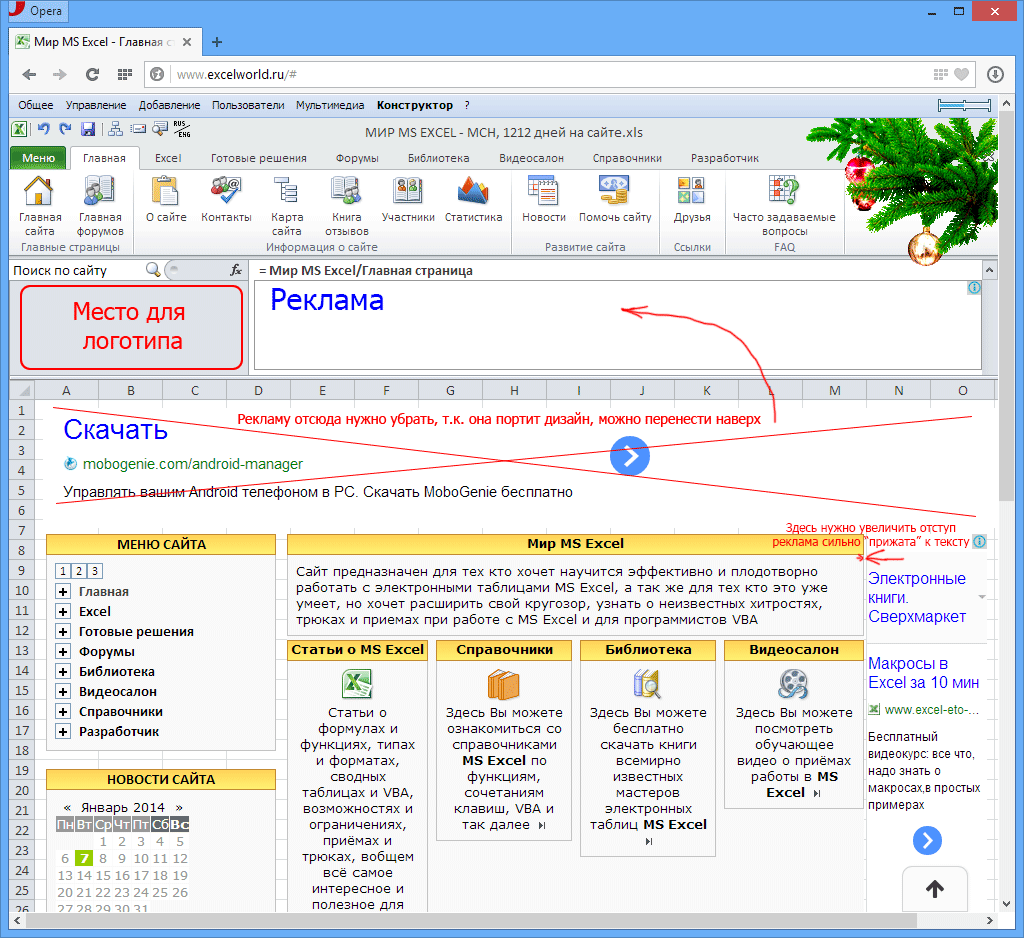Click the Место для логотипа placeholder
The image size is (1024, 938).
tap(131, 327)
